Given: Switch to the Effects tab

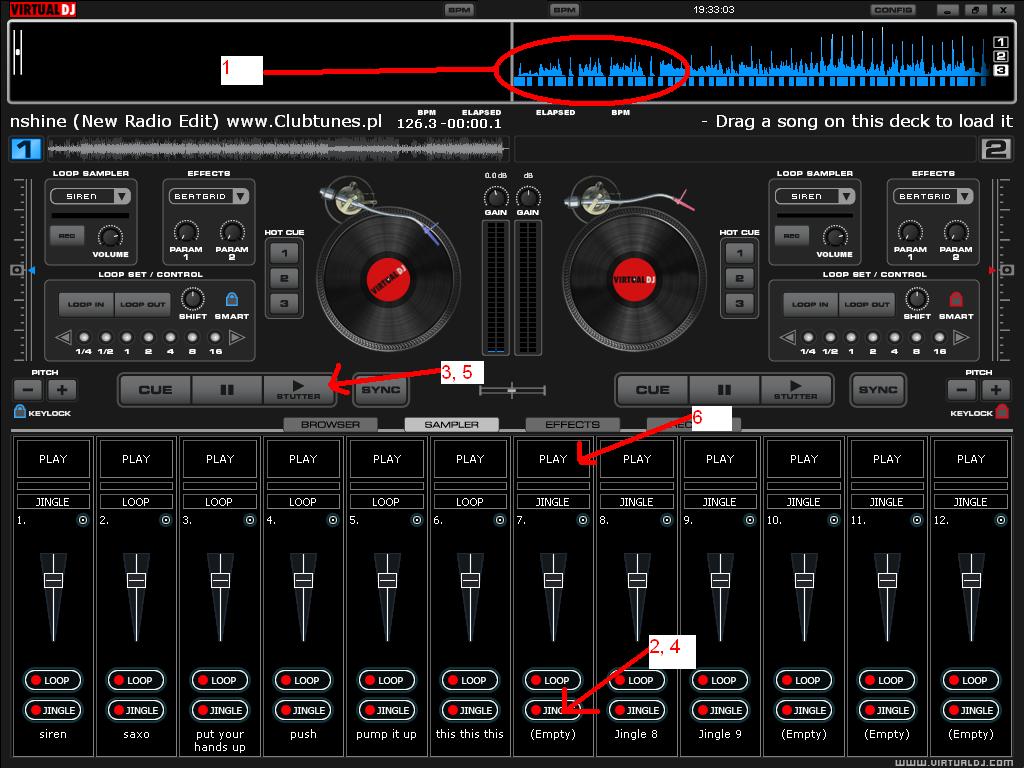Looking at the screenshot, I should point(572,424).
